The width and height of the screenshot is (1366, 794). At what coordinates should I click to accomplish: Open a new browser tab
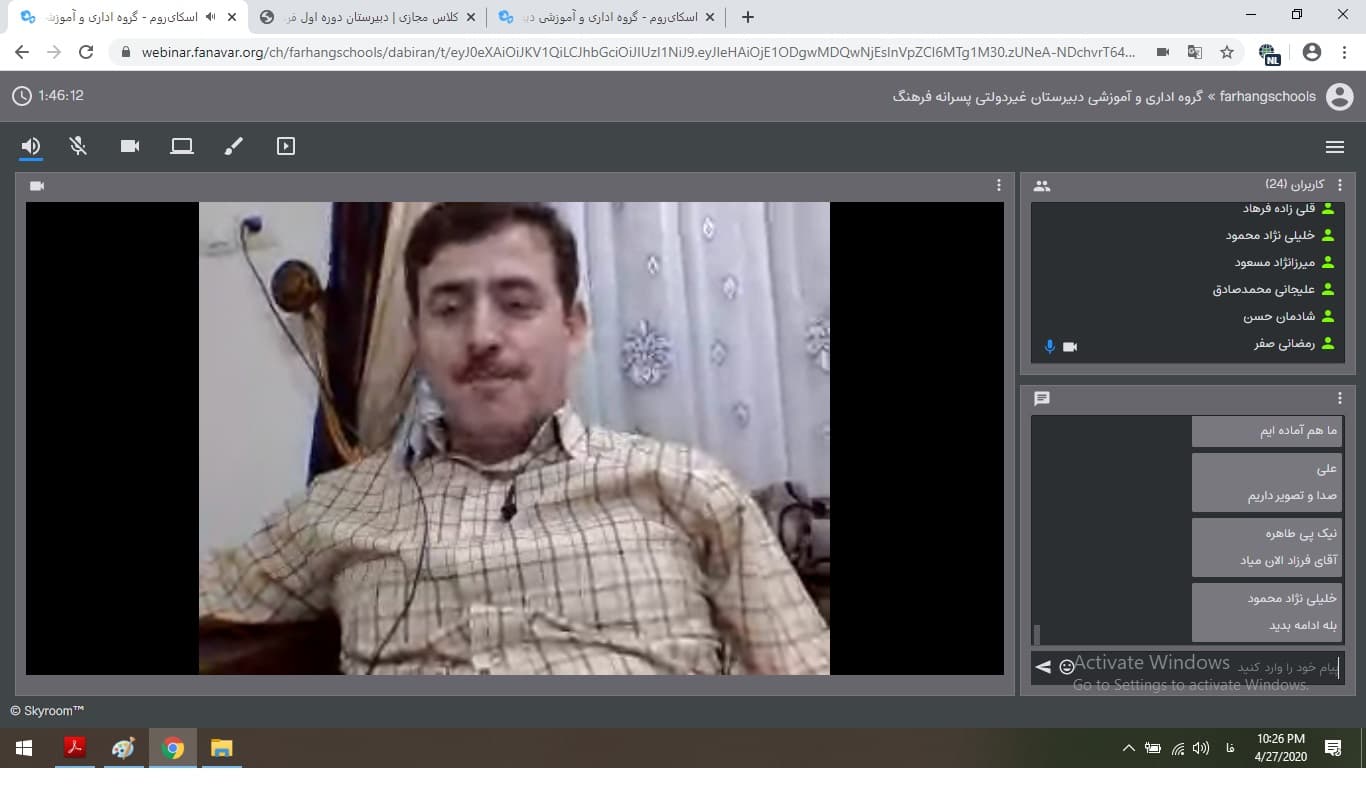(x=748, y=17)
